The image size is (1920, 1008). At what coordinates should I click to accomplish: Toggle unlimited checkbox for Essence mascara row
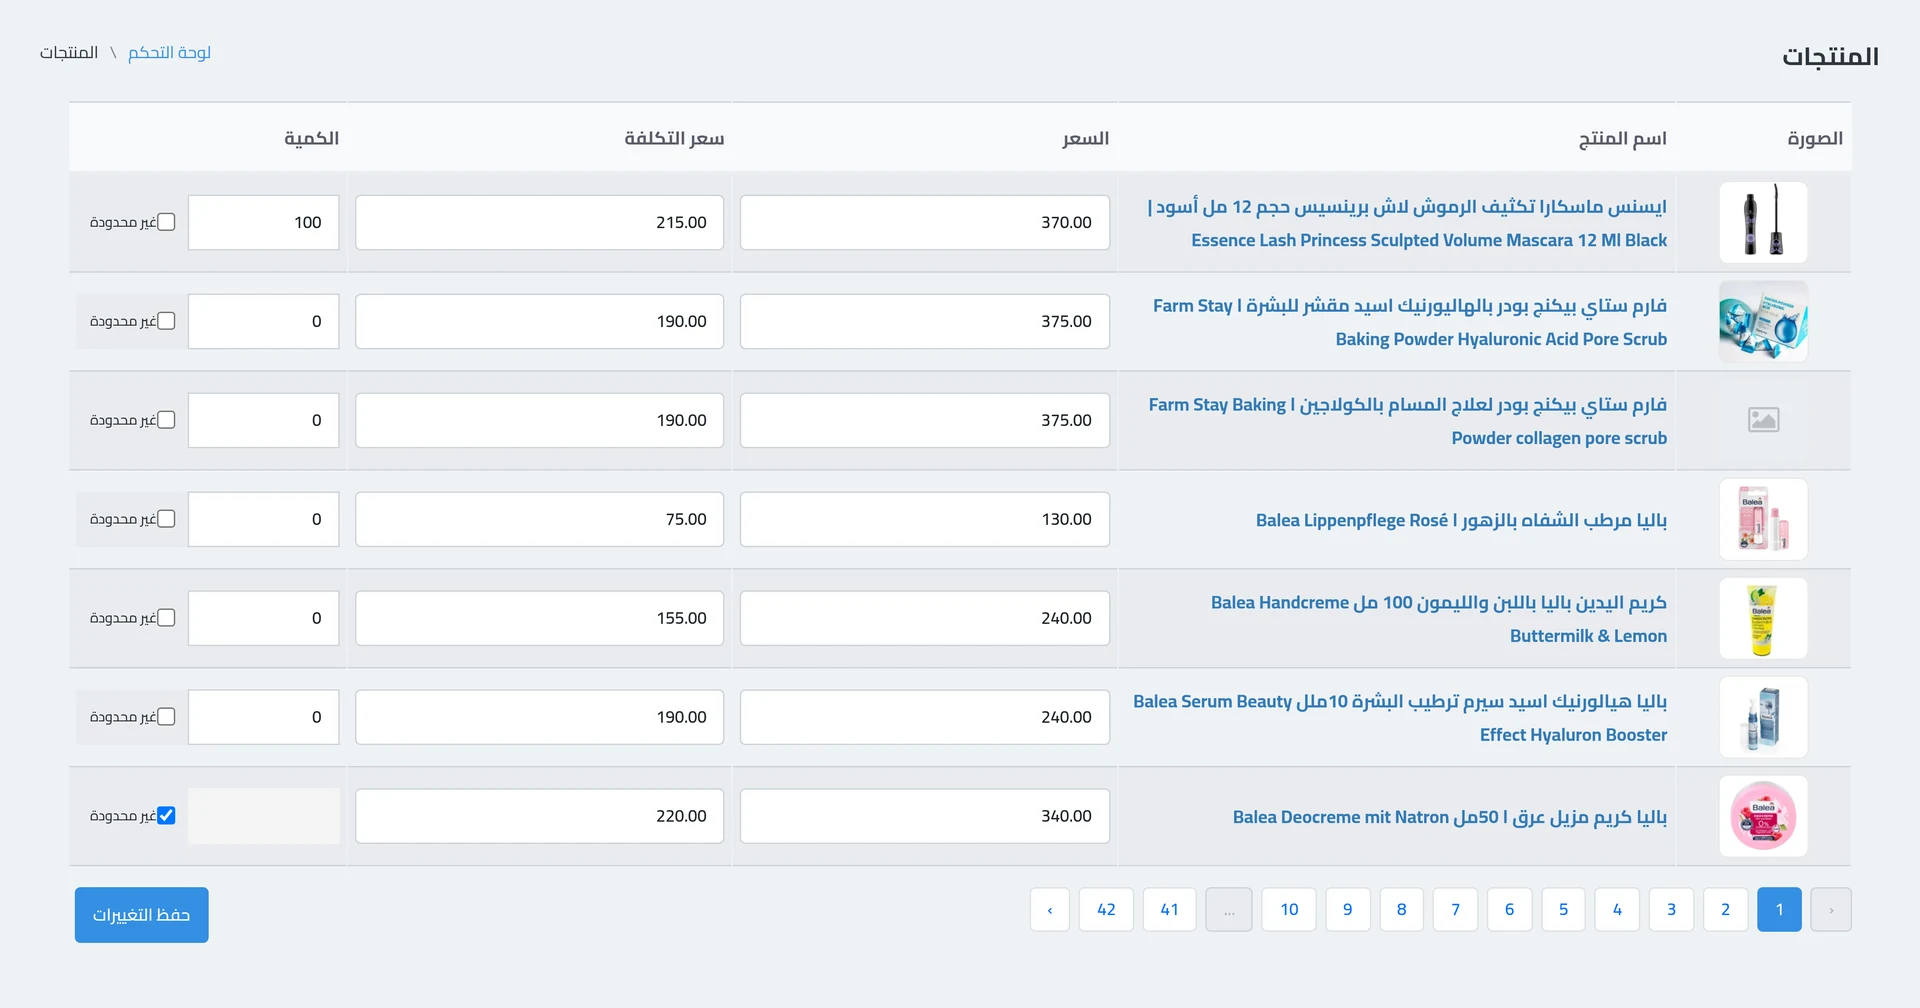point(166,222)
